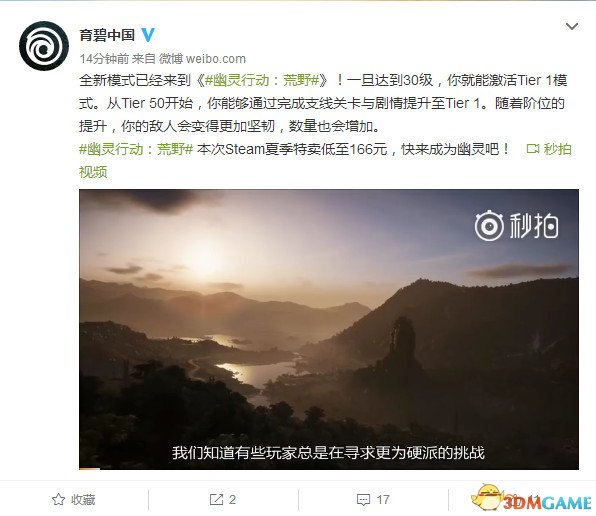The height and width of the screenshot is (516, 596).
Task: Click the wrapped 视频 link text
Action: pos(93,172)
